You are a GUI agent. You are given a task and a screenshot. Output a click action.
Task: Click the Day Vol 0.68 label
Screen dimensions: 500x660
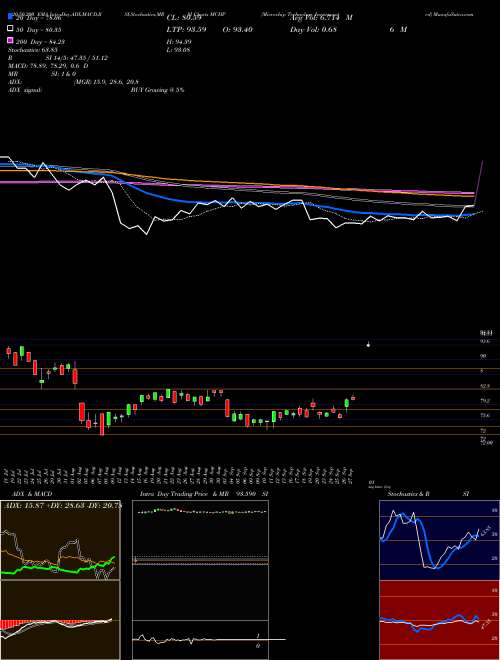314,29
